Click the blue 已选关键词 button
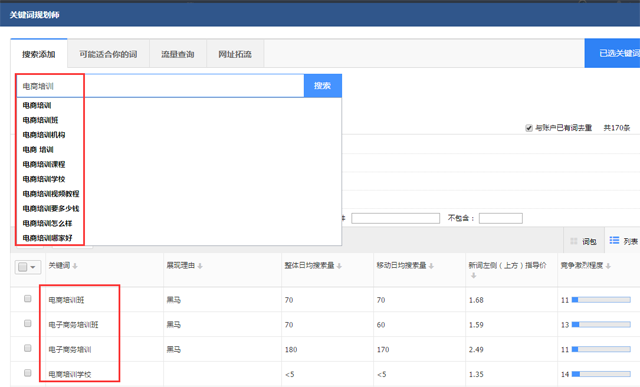The height and width of the screenshot is (387, 640). click(x=612, y=53)
